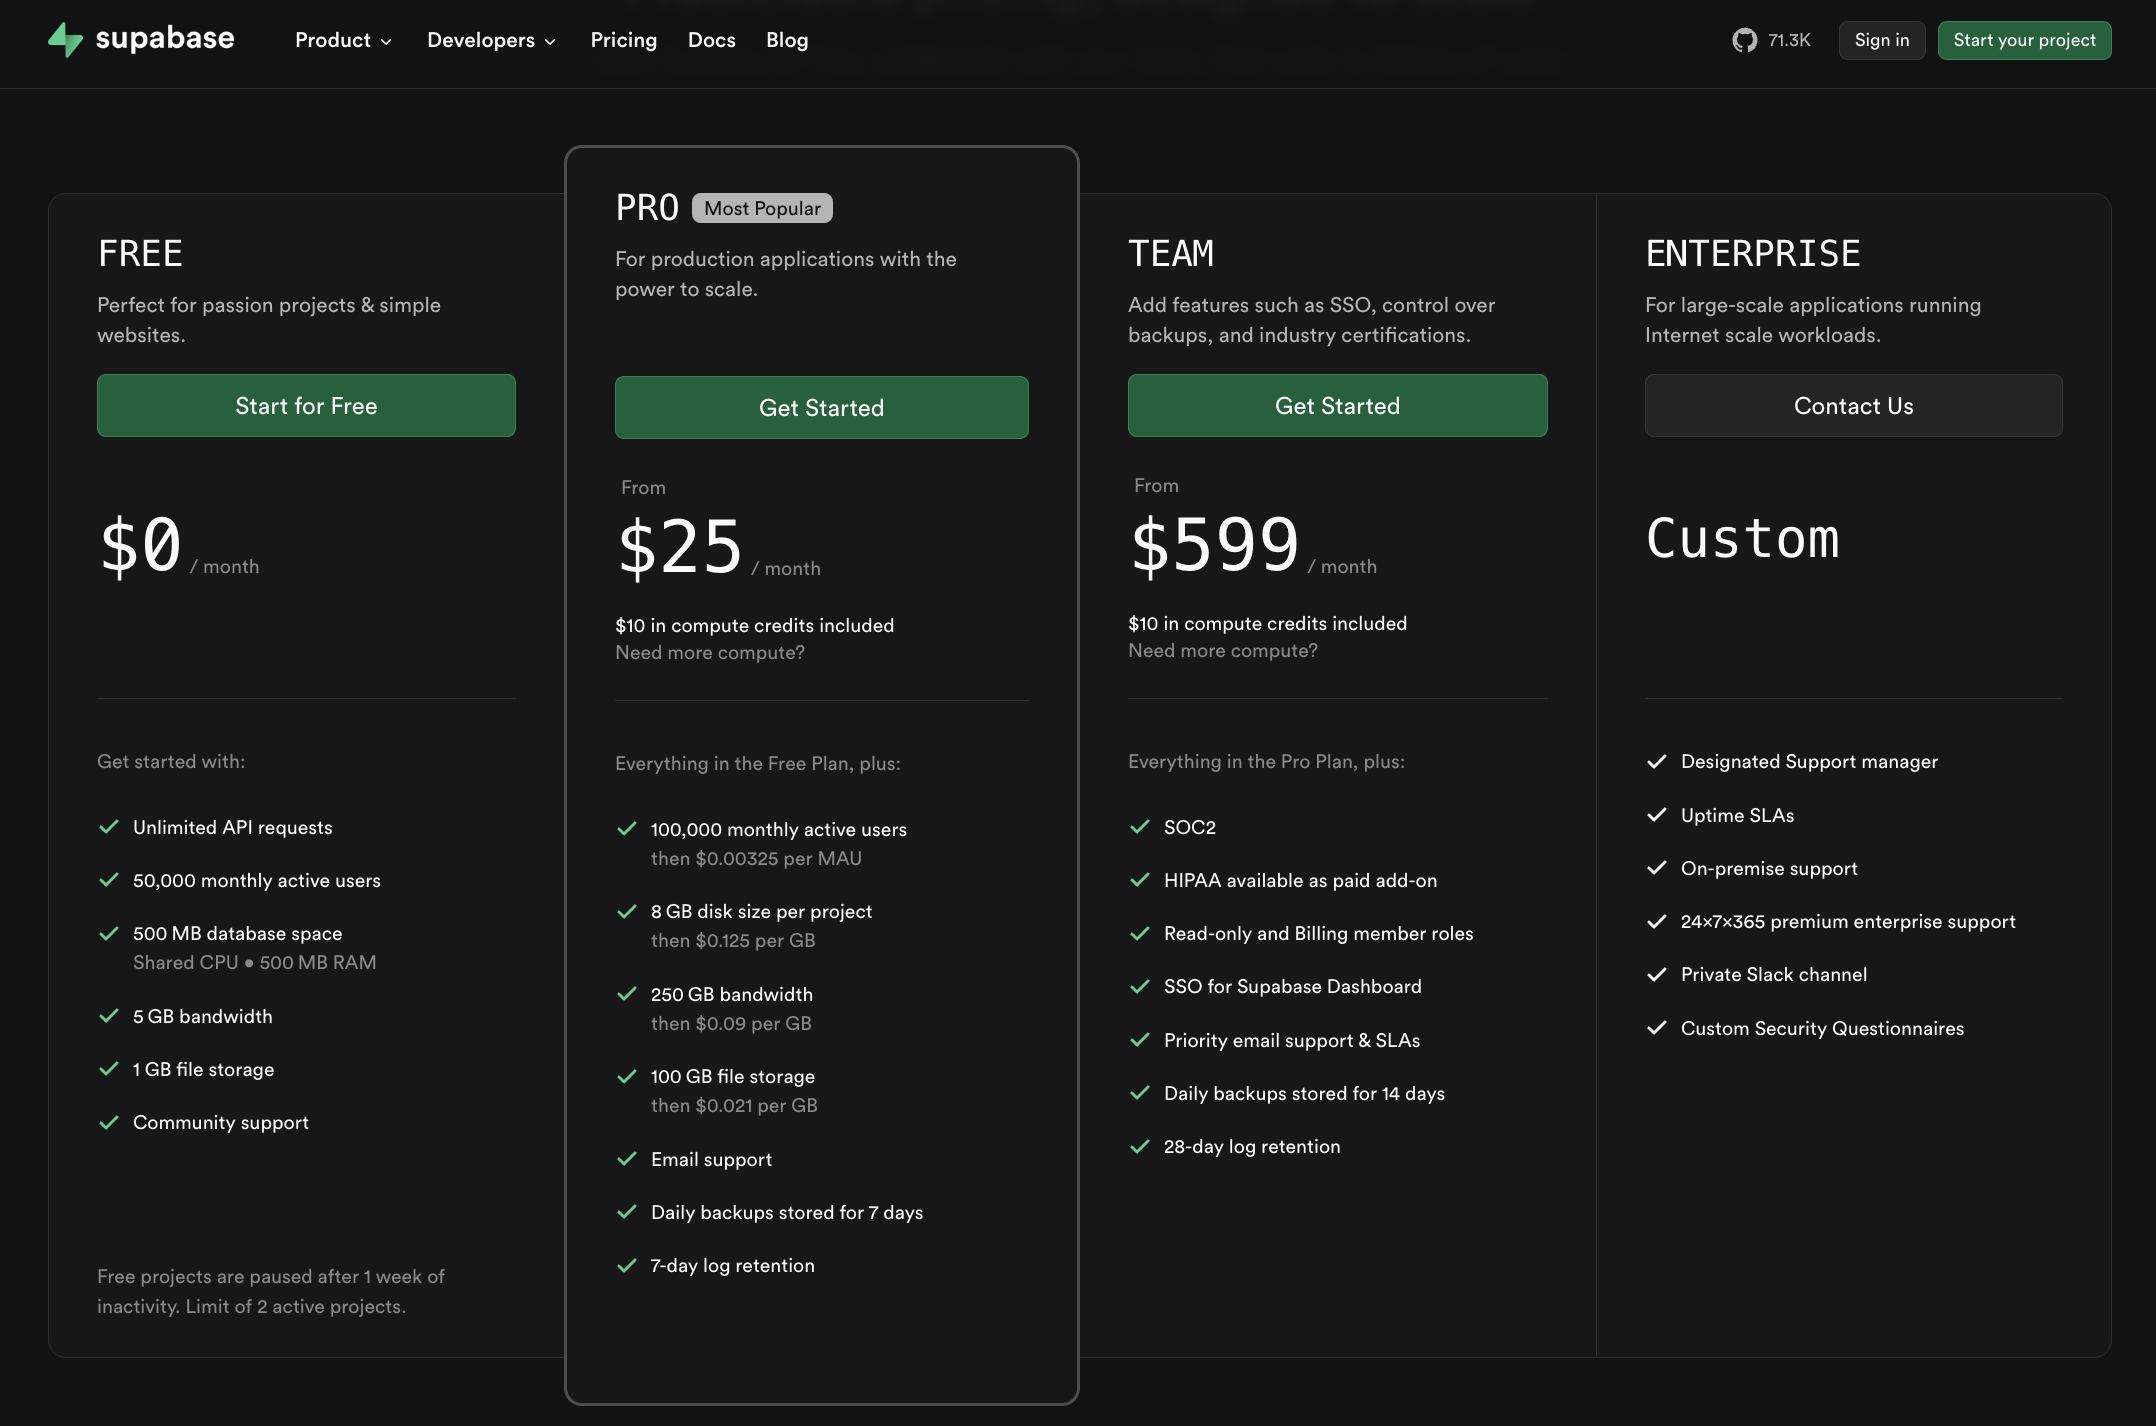Click checkmark beside HIPAA available add-on
The image size is (2156, 1426).
(1140, 880)
